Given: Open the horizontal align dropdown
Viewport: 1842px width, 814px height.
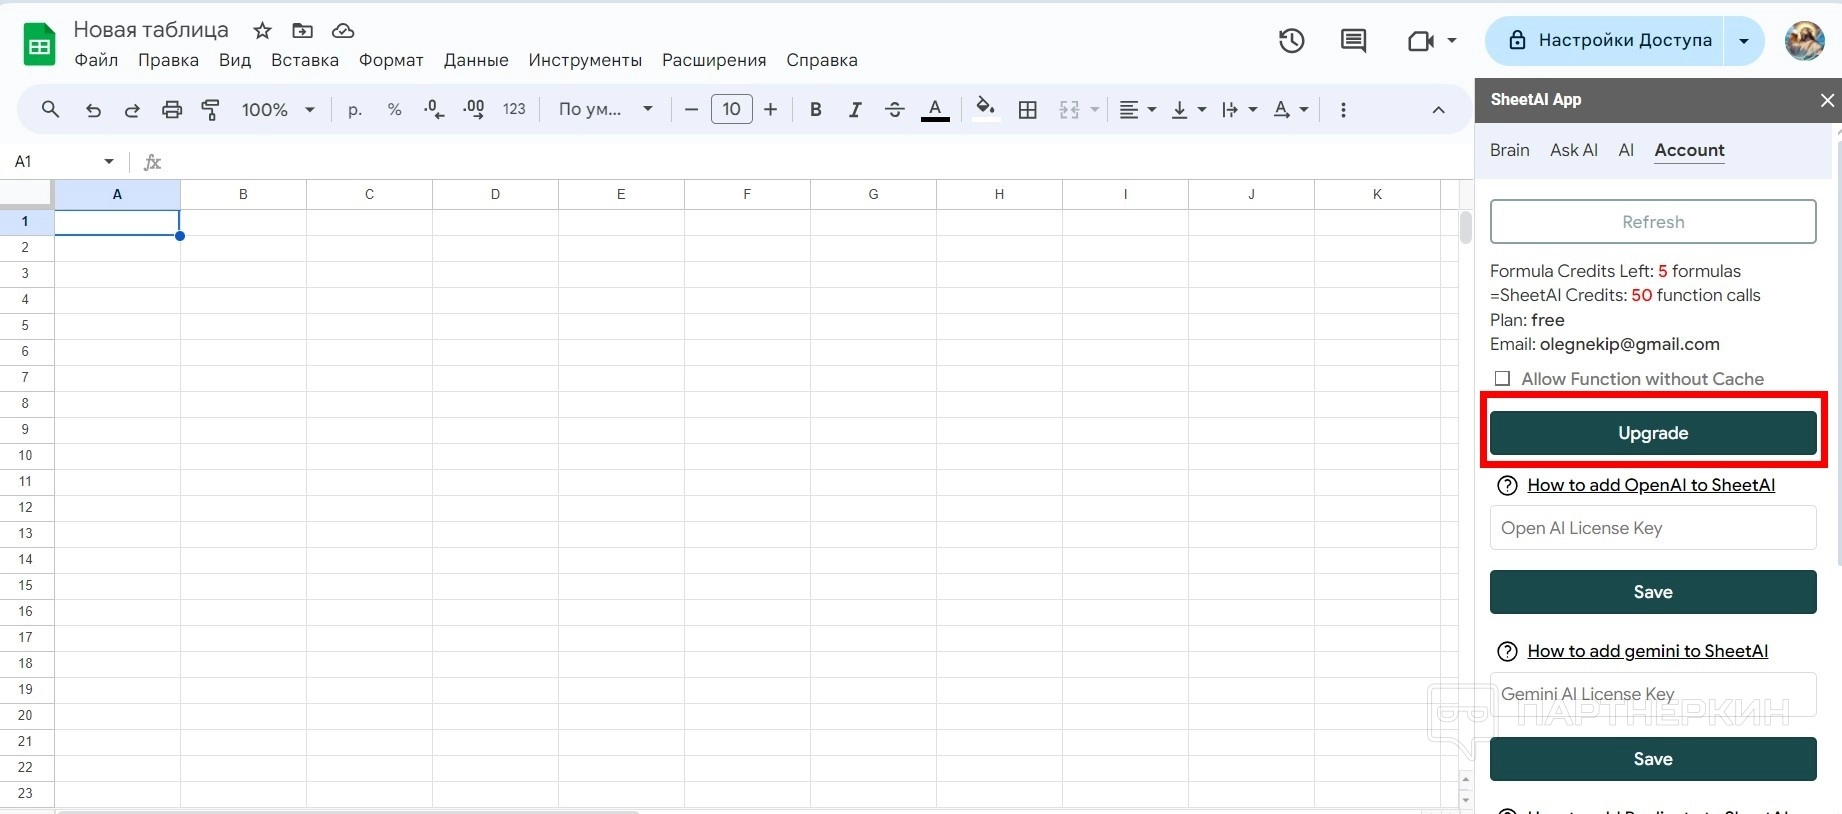Looking at the screenshot, I should click(1137, 110).
